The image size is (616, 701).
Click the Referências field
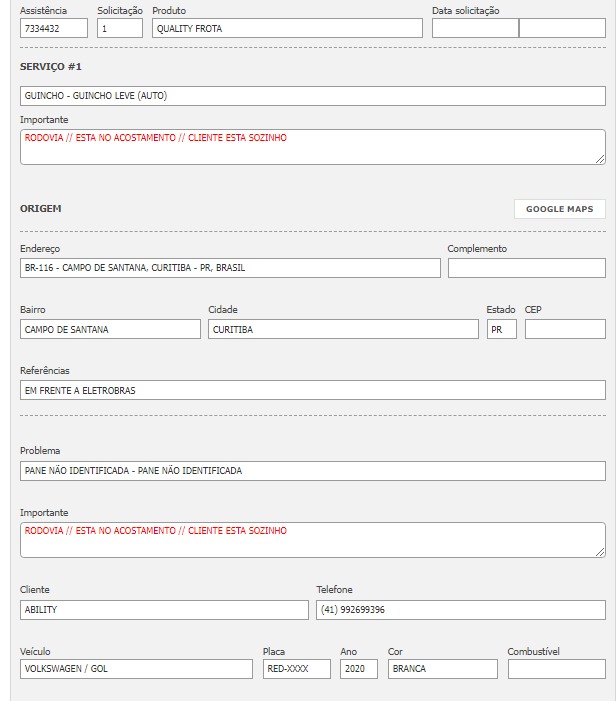click(312, 390)
